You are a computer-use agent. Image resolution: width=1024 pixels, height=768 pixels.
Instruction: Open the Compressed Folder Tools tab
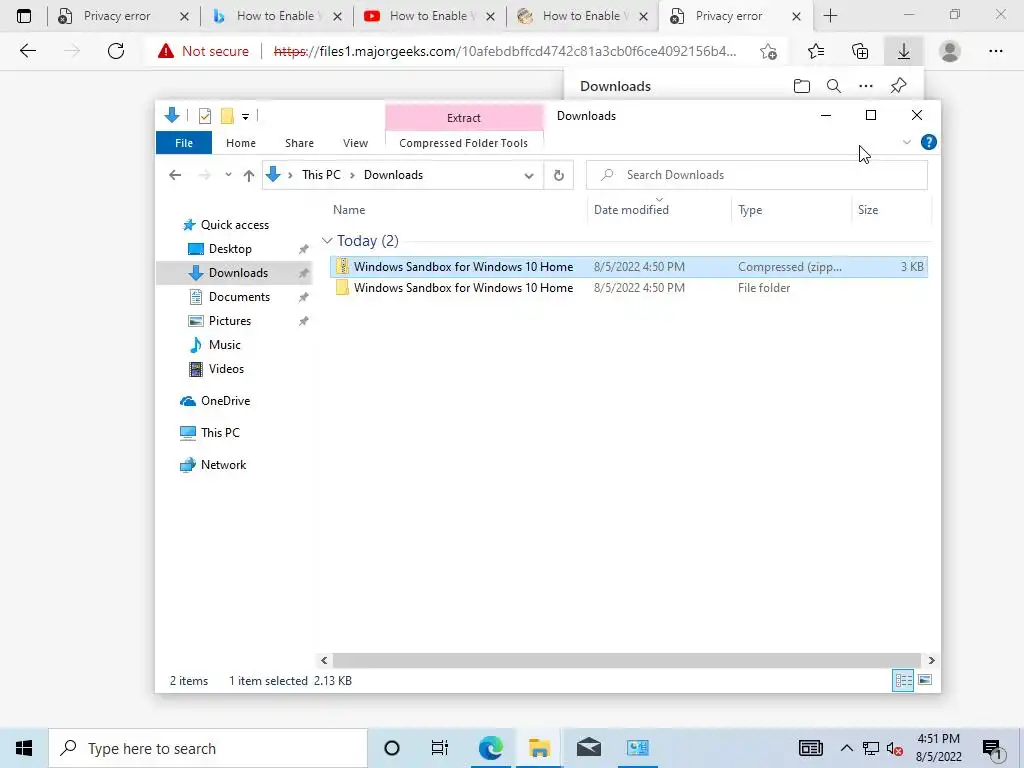(x=464, y=143)
